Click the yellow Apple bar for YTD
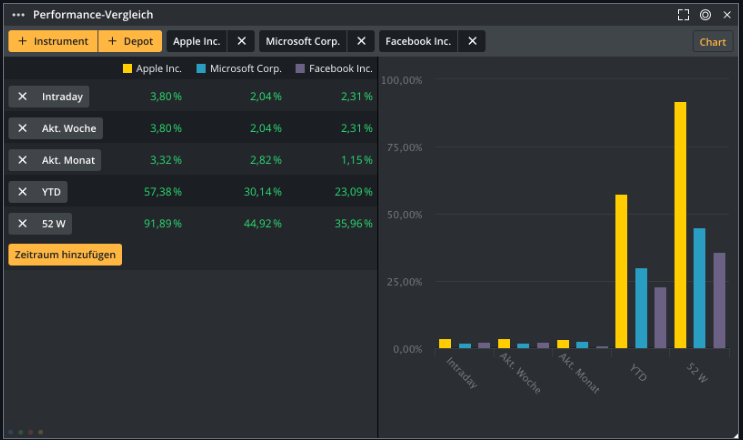The height and width of the screenshot is (440, 743). pyautogui.click(x=621, y=271)
